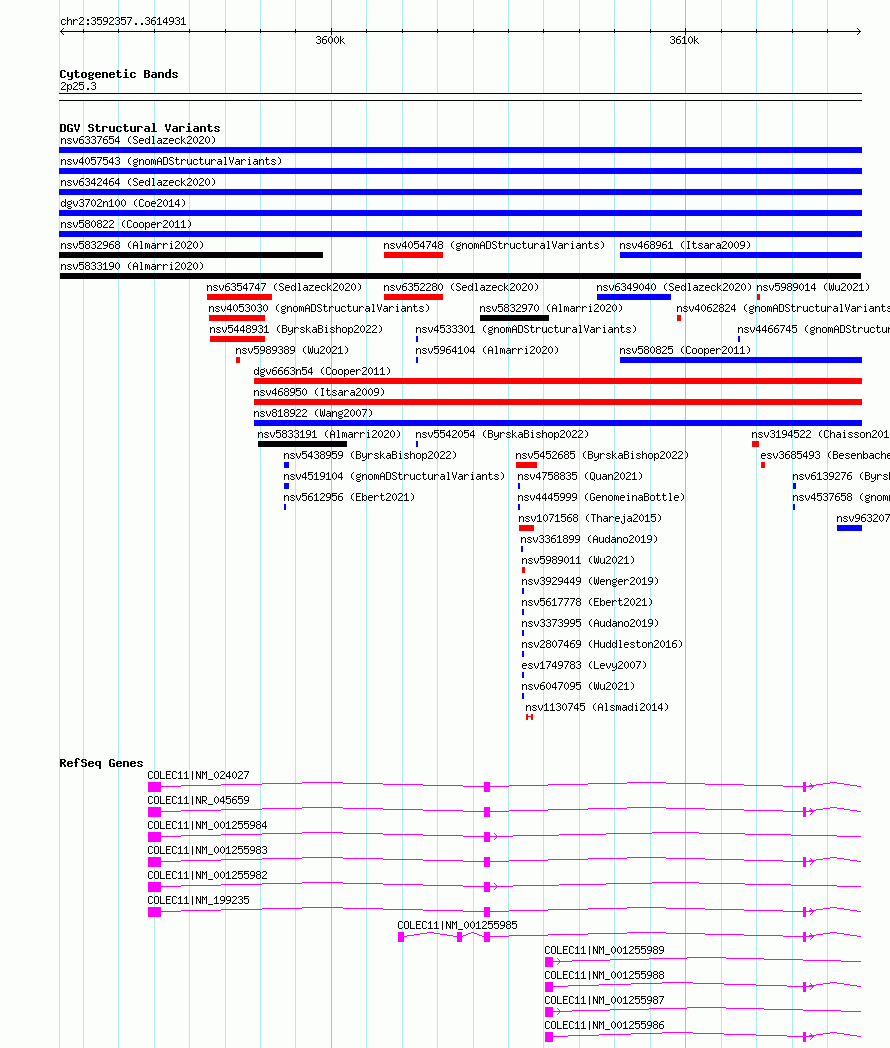Select the nsv5542054 (ByrskaBishop2022) label

point(502,434)
